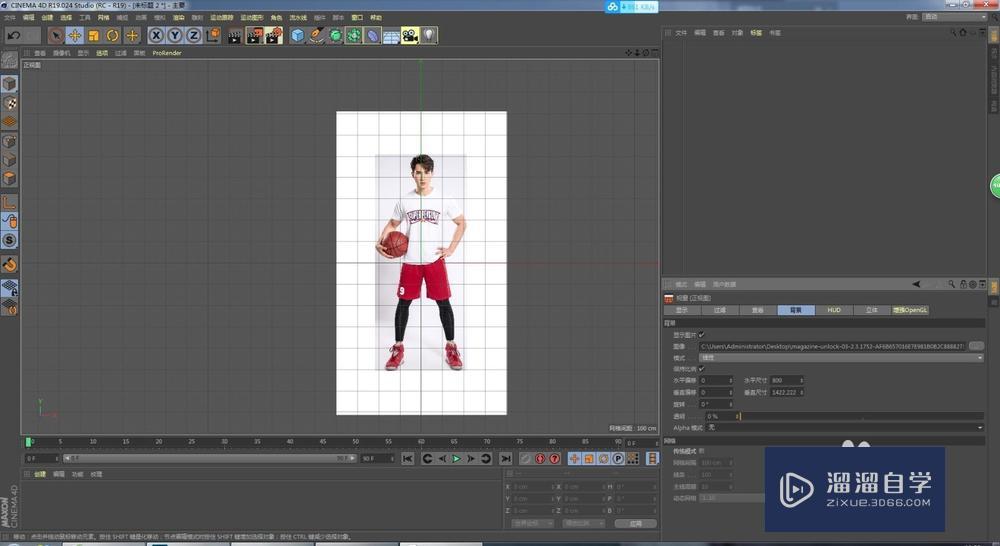Screen dimensions: 1000x546
Task: Click browse button beside image path
Action: coord(976,346)
